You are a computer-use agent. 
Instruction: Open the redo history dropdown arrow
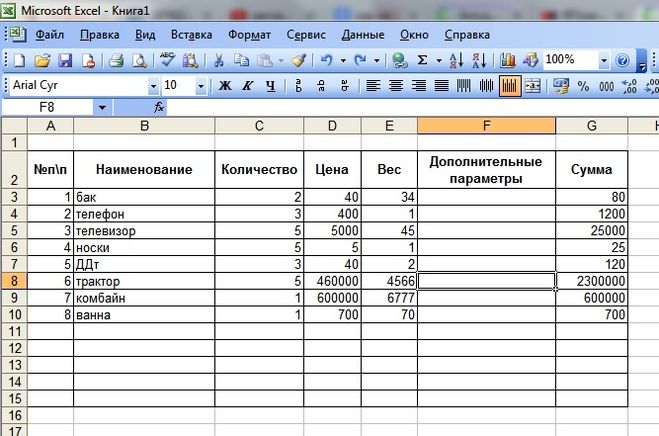click(377, 61)
